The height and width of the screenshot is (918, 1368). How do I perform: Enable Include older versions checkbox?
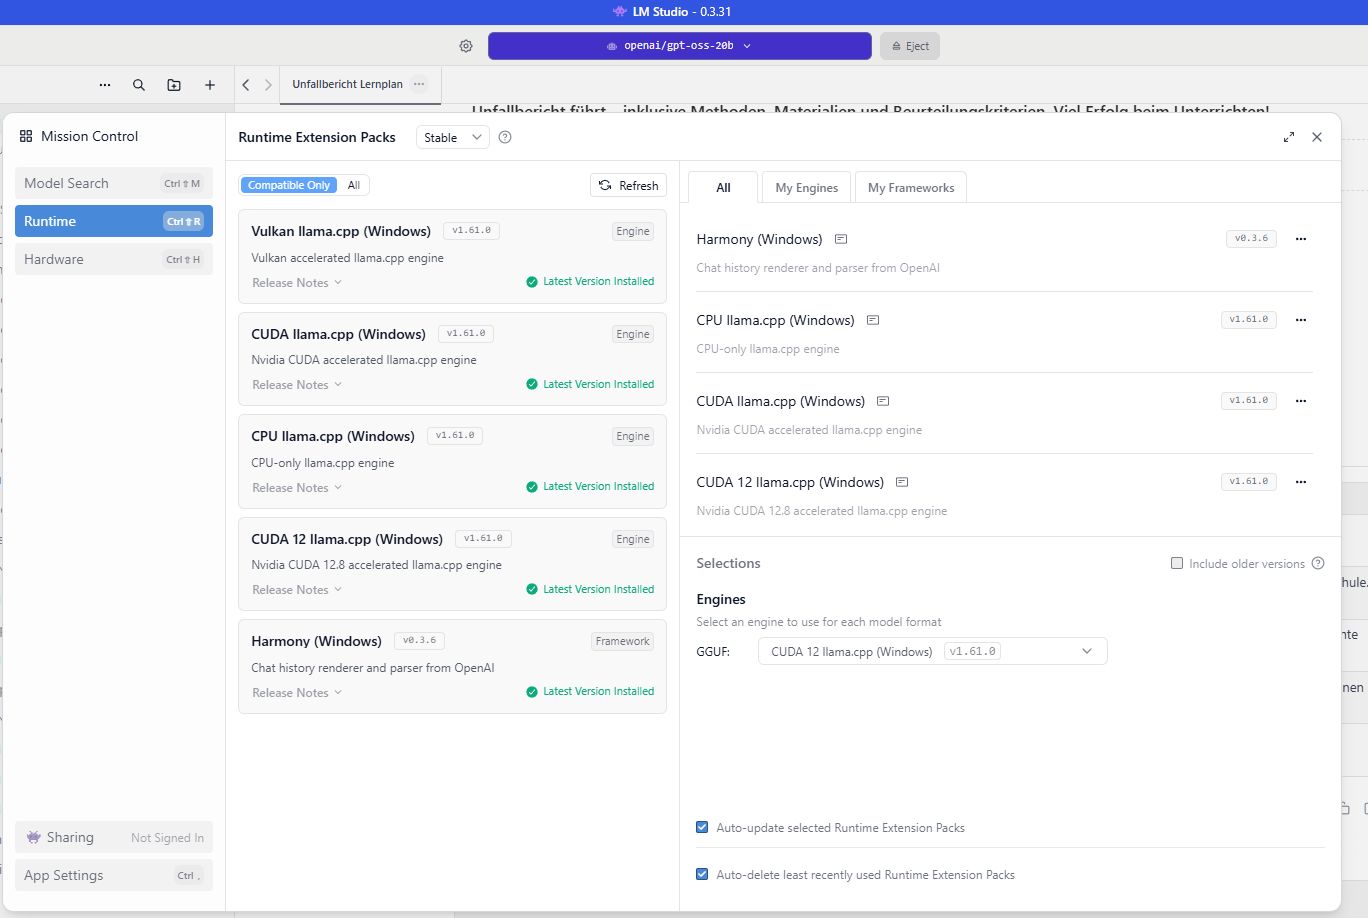tap(1177, 563)
